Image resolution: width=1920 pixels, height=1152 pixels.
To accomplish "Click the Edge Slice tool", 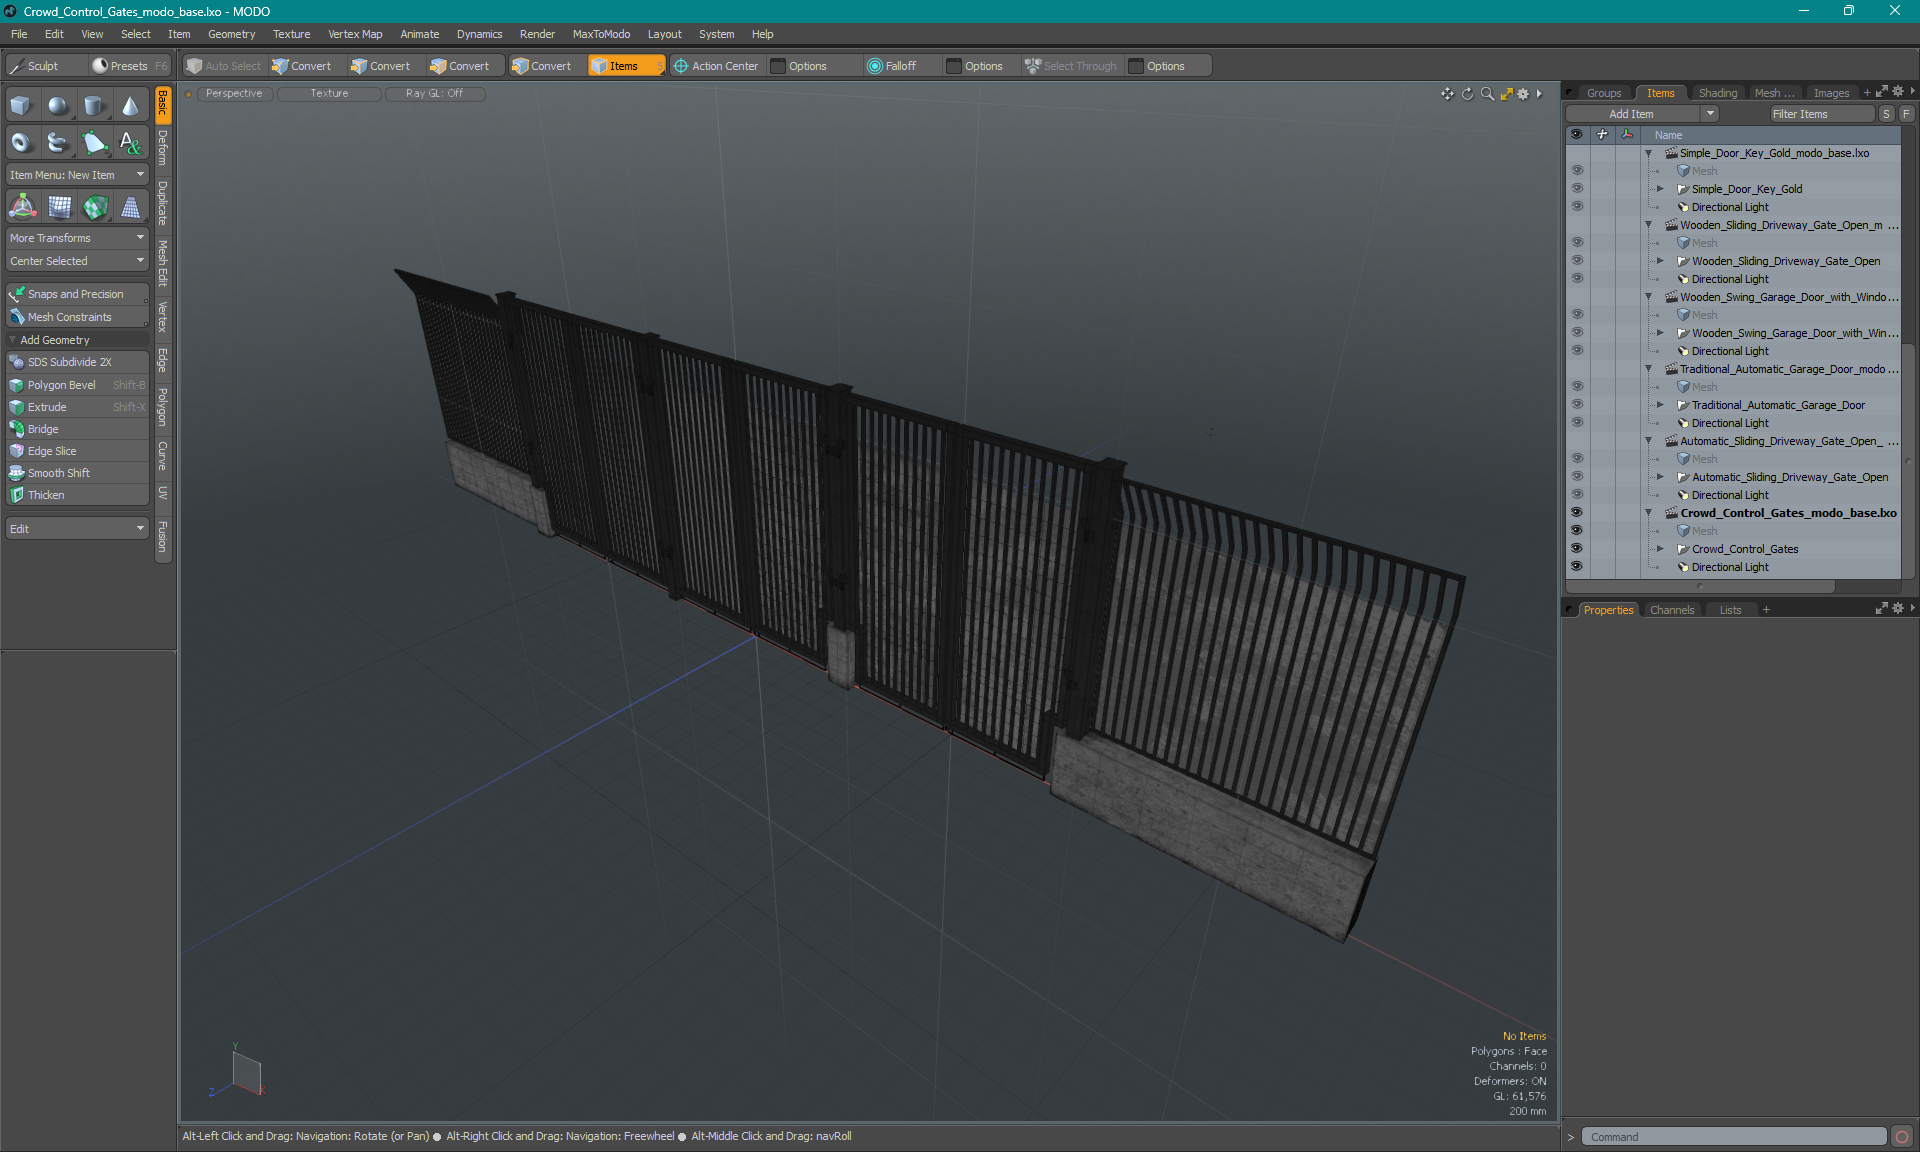I will 77,451.
